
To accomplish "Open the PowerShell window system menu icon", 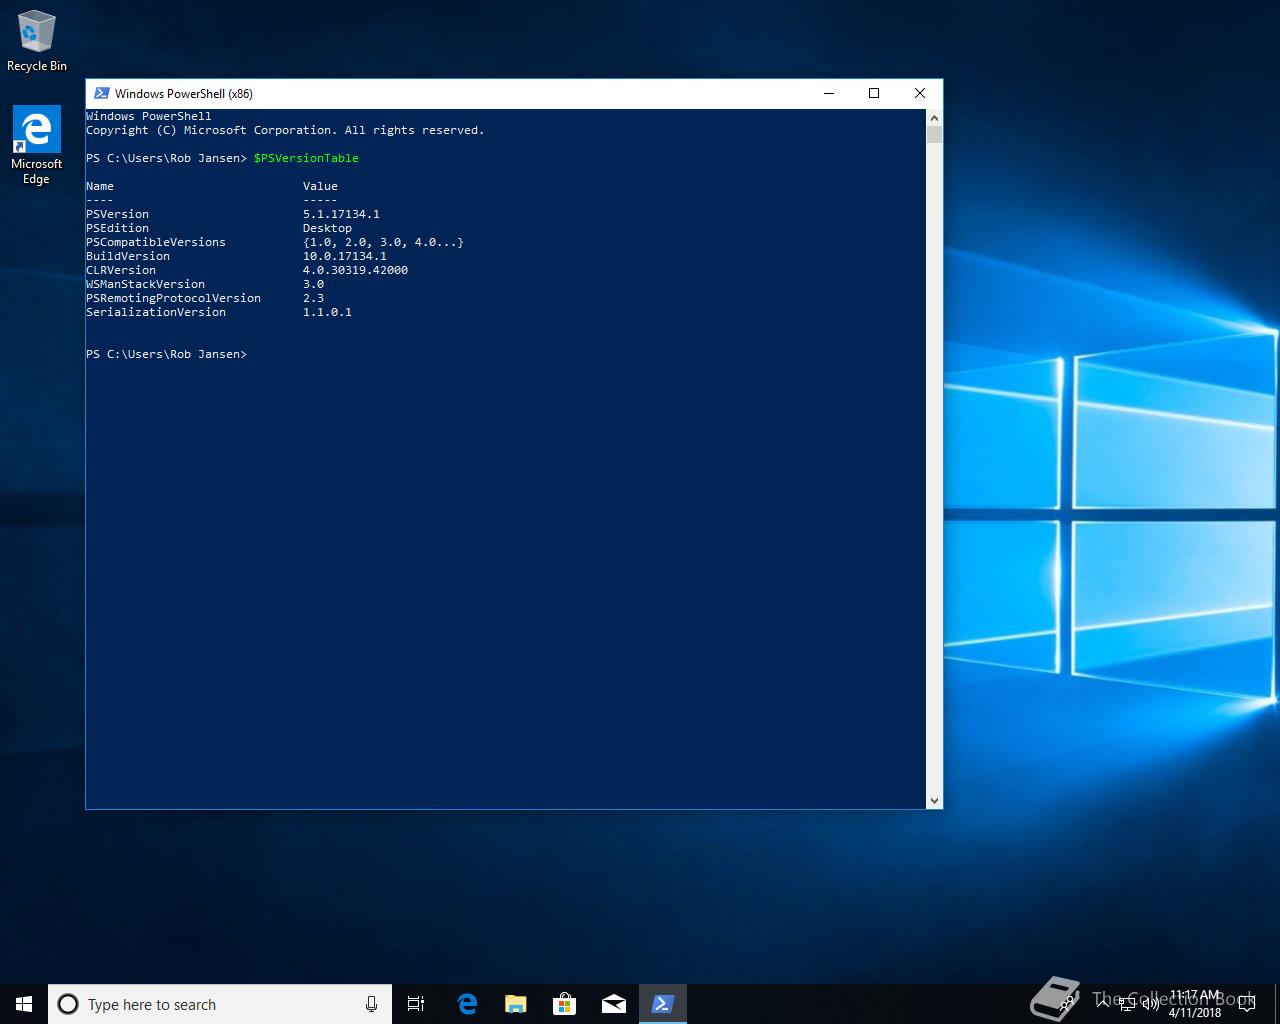I will pyautogui.click(x=101, y=93).
